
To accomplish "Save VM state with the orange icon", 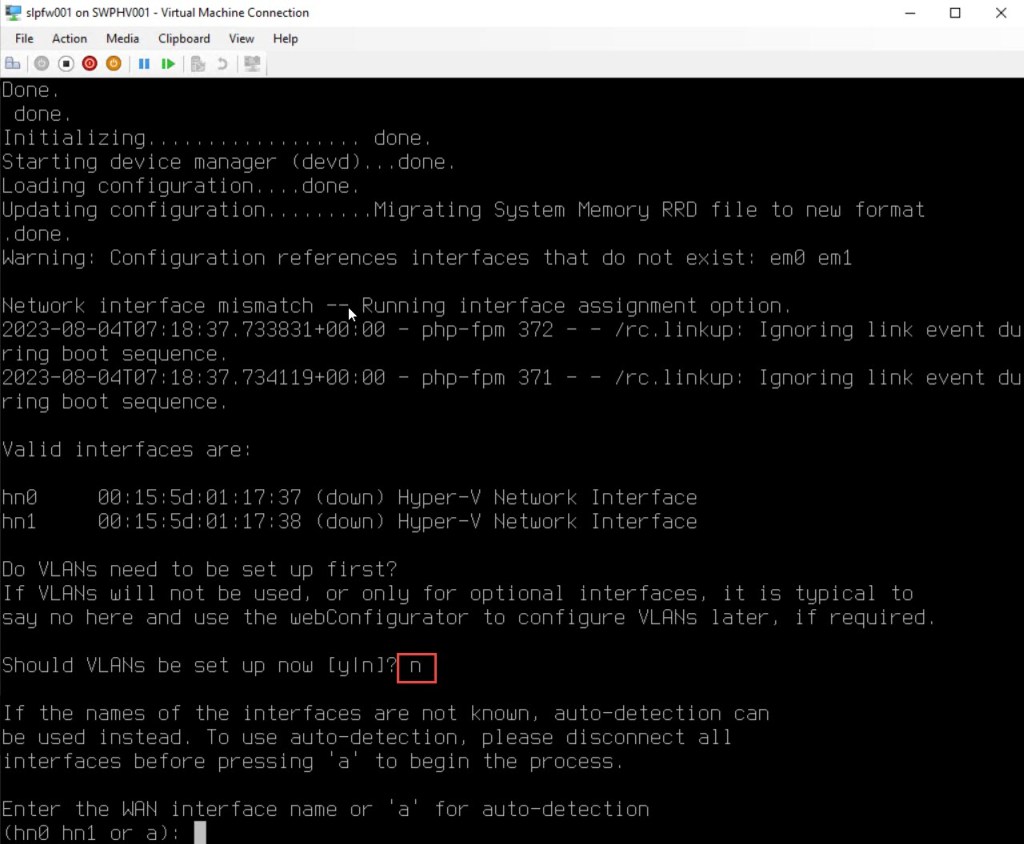I will 114,64.
